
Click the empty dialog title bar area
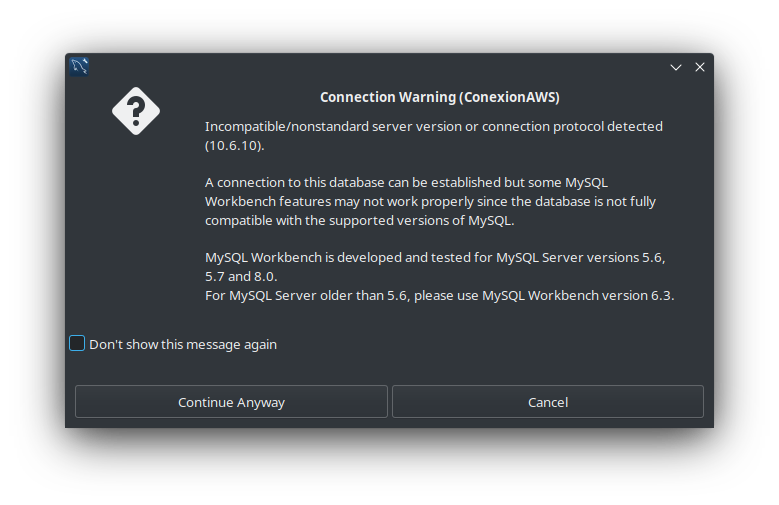380,67
